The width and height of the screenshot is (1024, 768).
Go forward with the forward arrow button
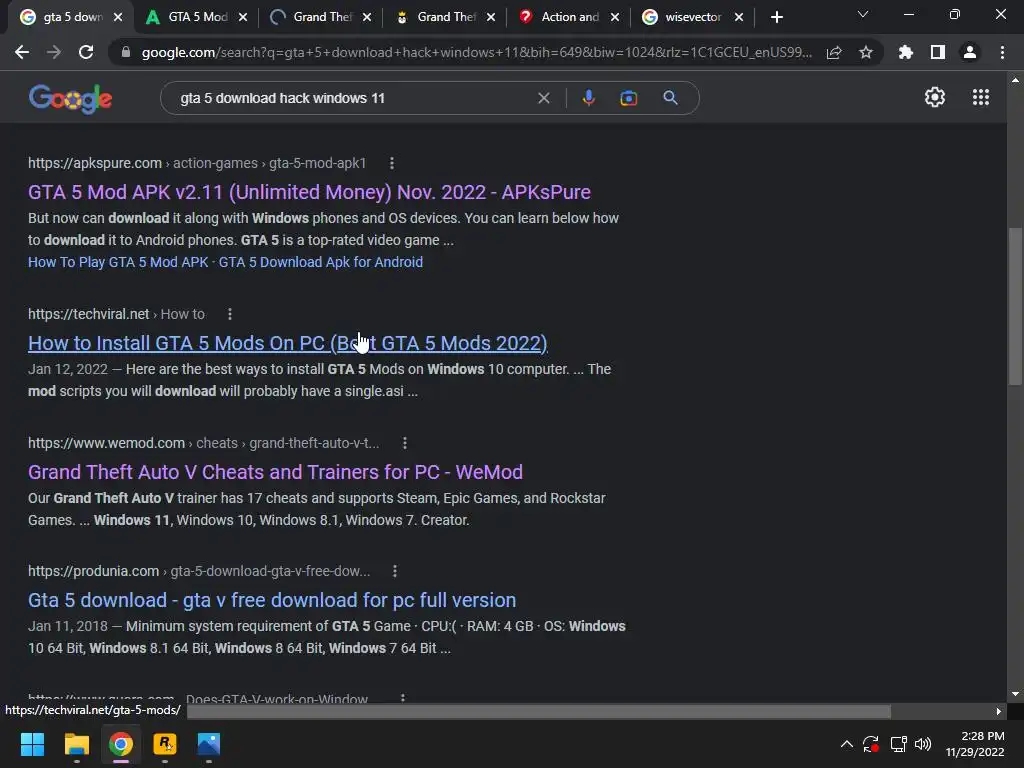pyautogui.click(x=54, y=52)
